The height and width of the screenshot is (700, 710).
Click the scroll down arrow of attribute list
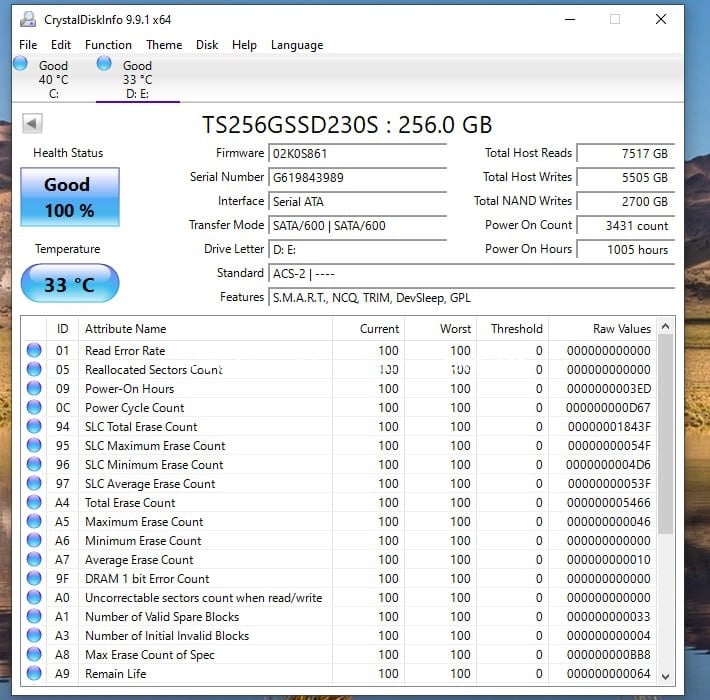665,676
